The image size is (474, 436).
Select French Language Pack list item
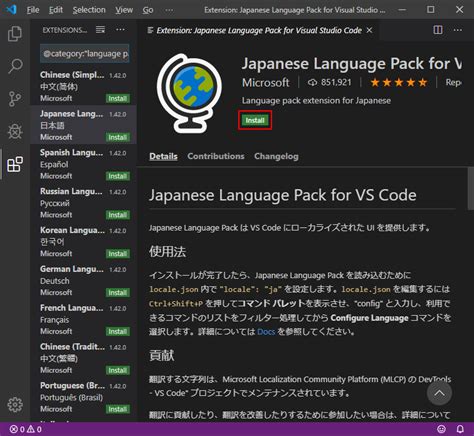(x=83, y=319)
